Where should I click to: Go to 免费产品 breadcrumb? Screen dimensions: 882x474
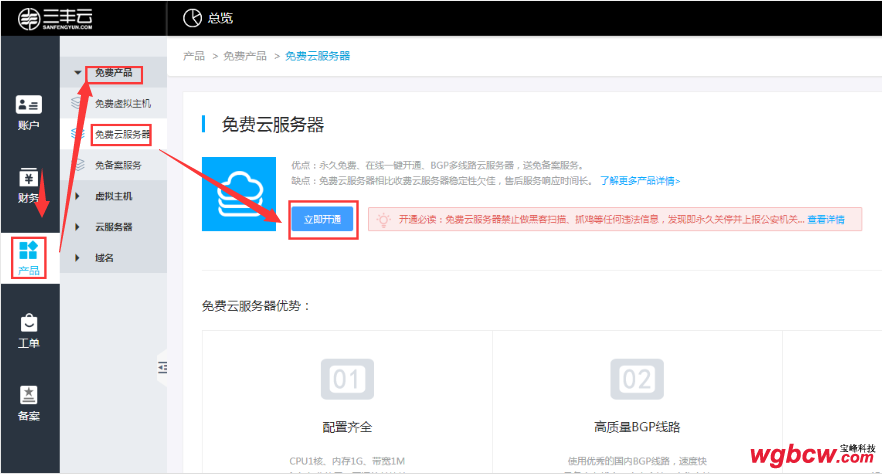point(245,56)
